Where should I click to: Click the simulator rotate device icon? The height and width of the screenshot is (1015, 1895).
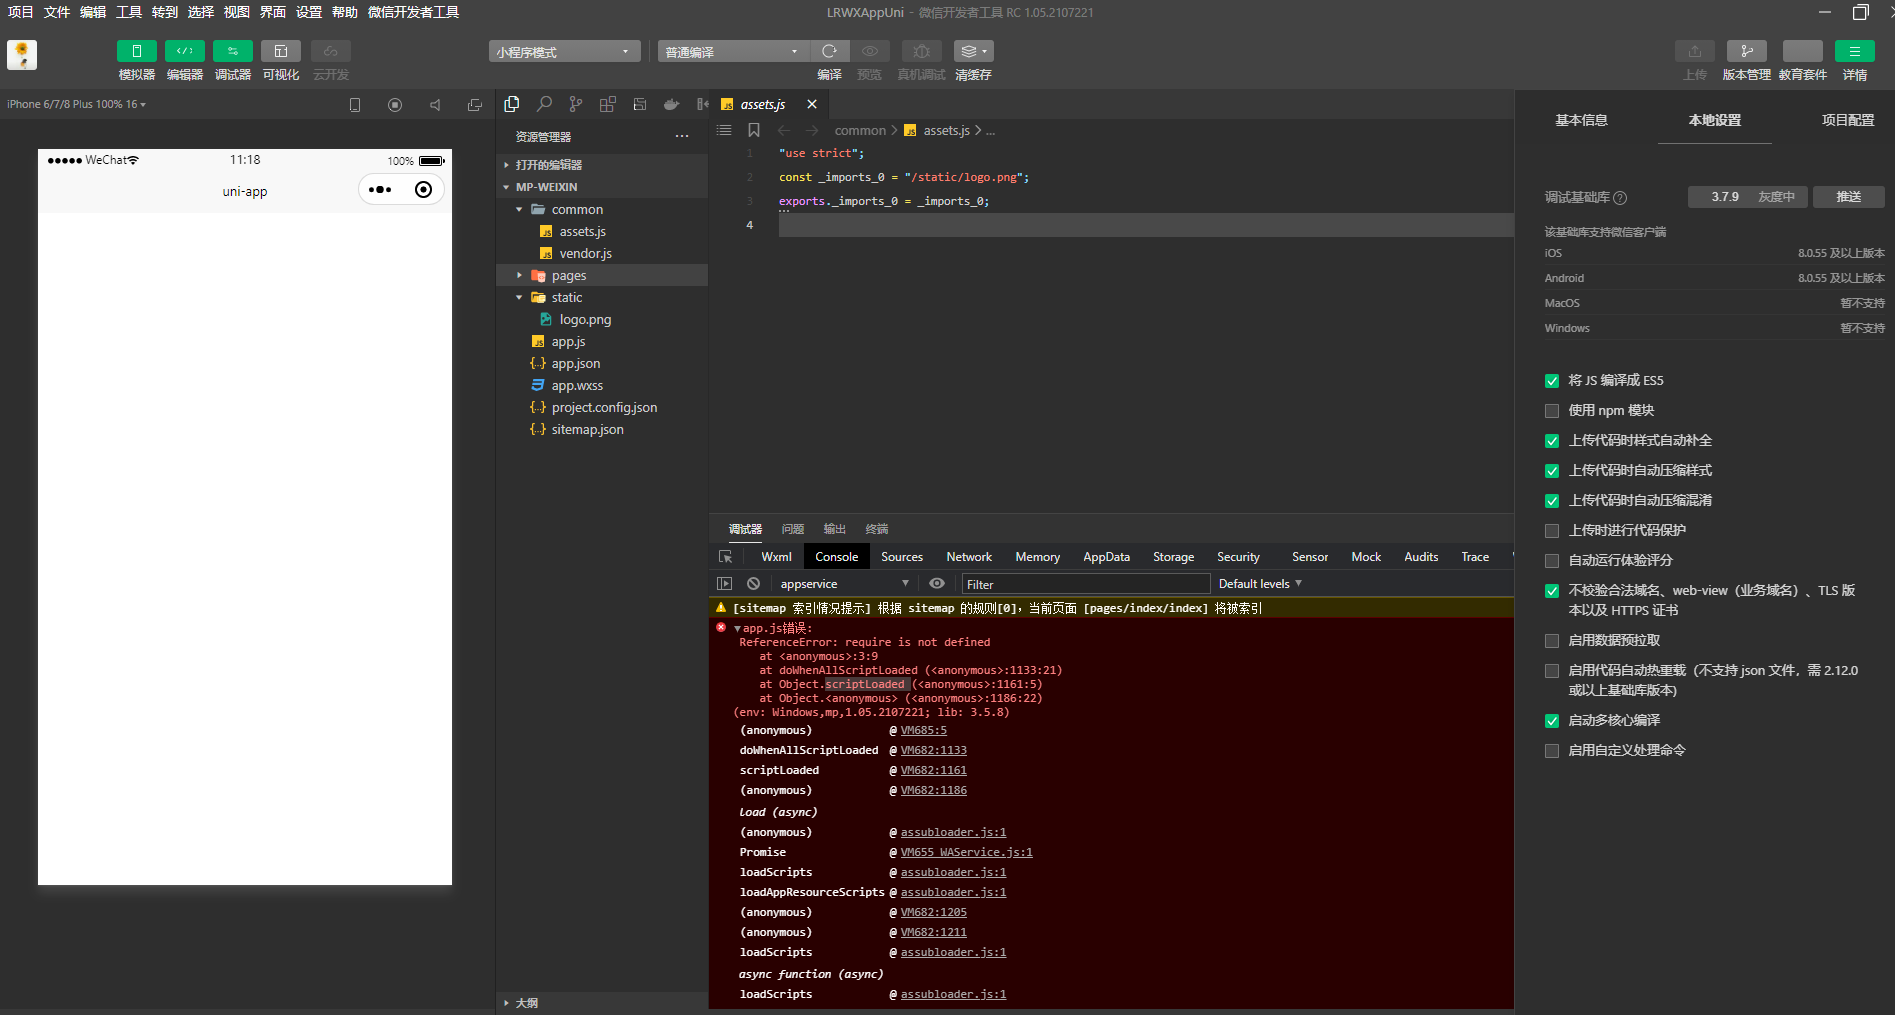(355, 105)
